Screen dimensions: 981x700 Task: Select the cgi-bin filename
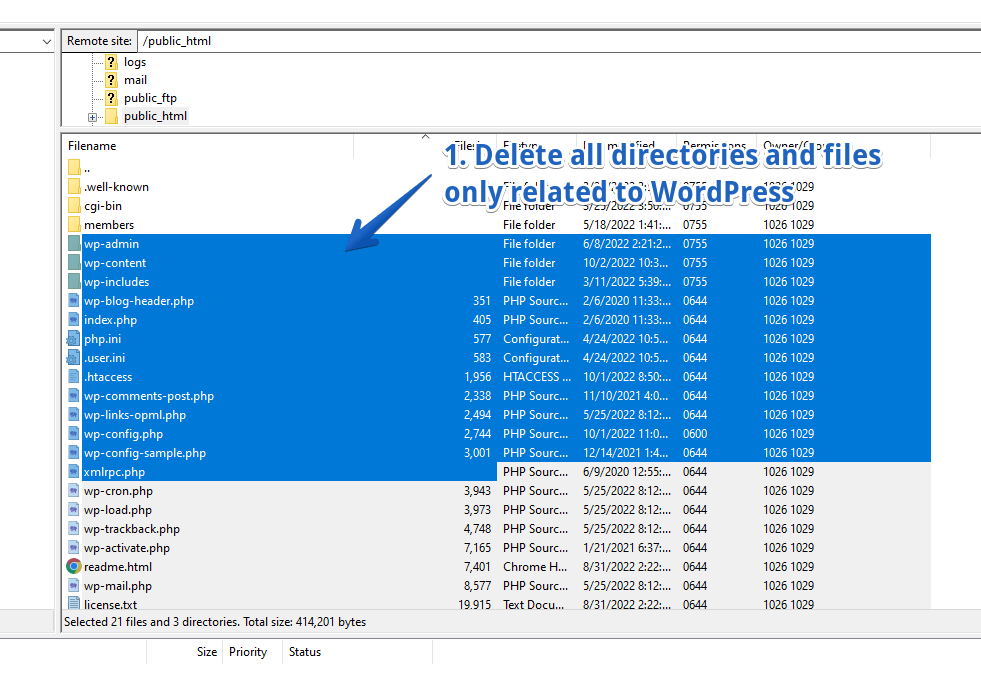tap(103, 206)
